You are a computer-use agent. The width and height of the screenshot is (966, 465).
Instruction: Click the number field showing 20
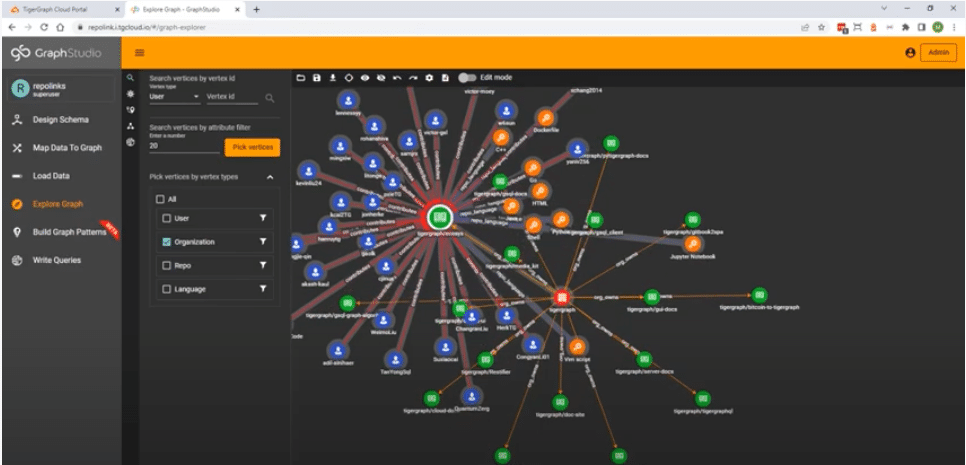[184, 146]
